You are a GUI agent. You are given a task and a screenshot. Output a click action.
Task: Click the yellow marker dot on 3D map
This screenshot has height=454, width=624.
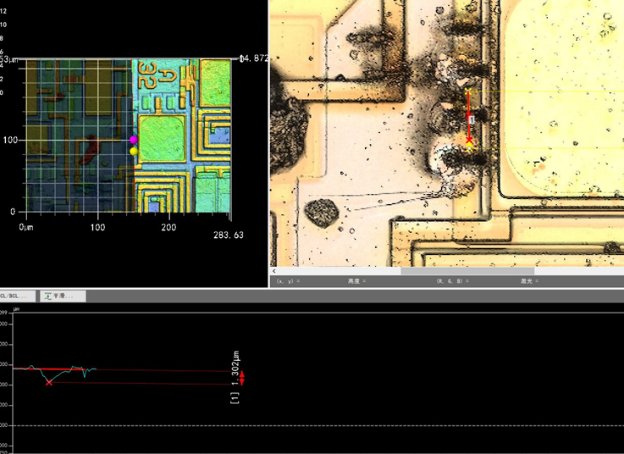click(133, 151)
